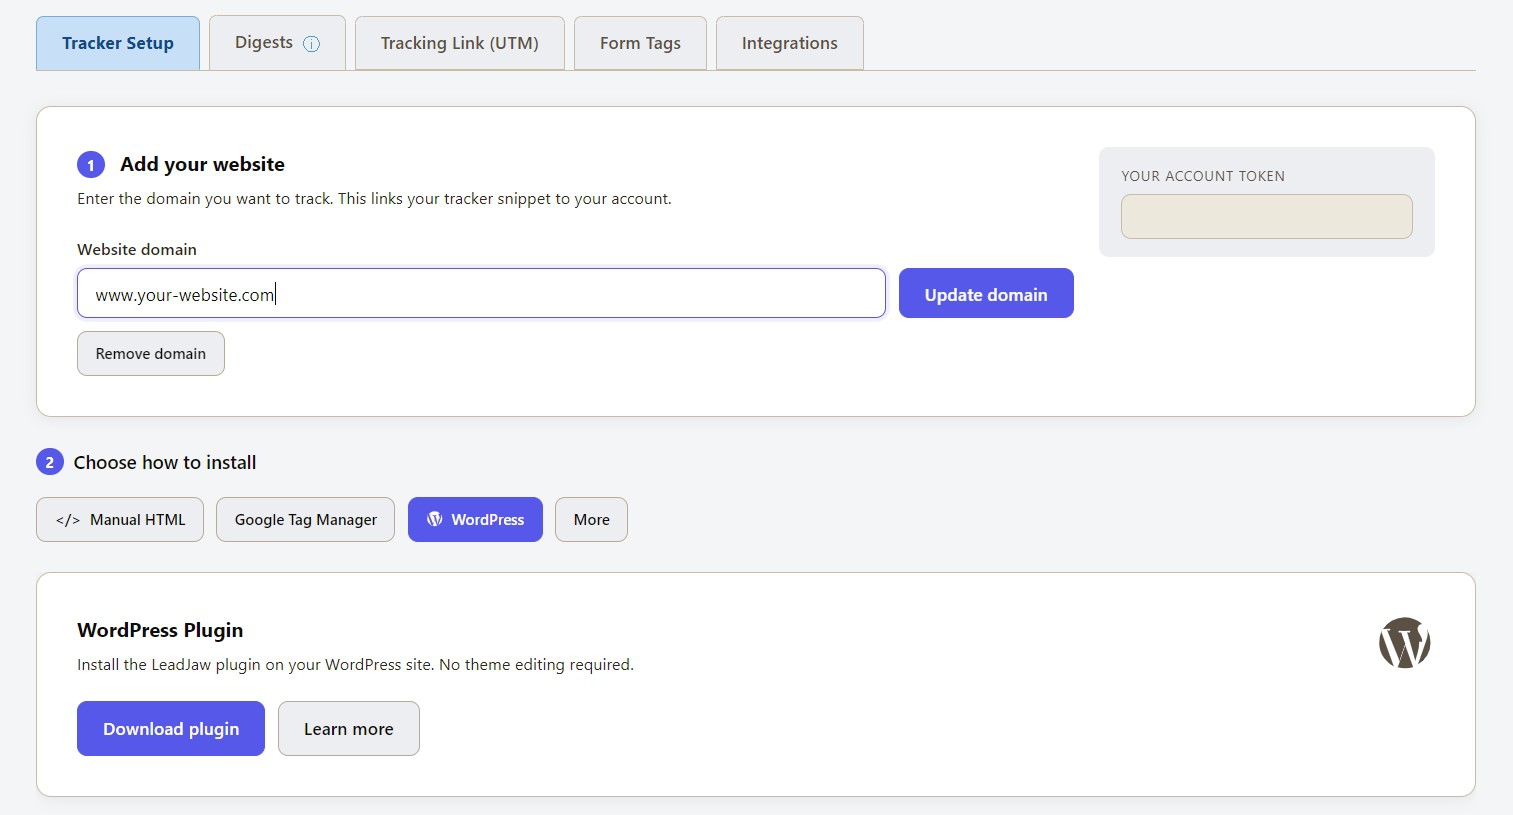
Task: Click the 'YOUR ACCOUNT TOKEN' label
Action: 1203,176
